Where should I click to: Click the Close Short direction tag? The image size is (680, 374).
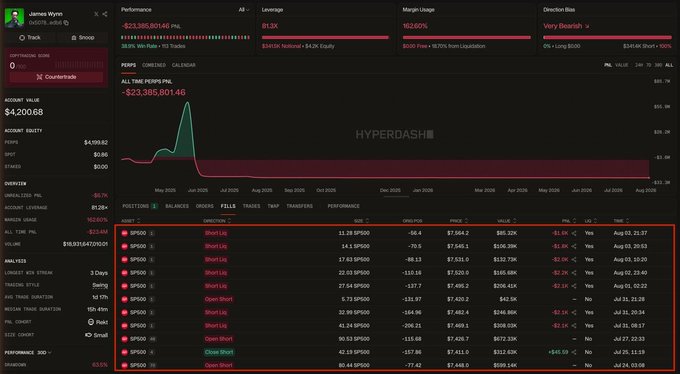[219, 352]
